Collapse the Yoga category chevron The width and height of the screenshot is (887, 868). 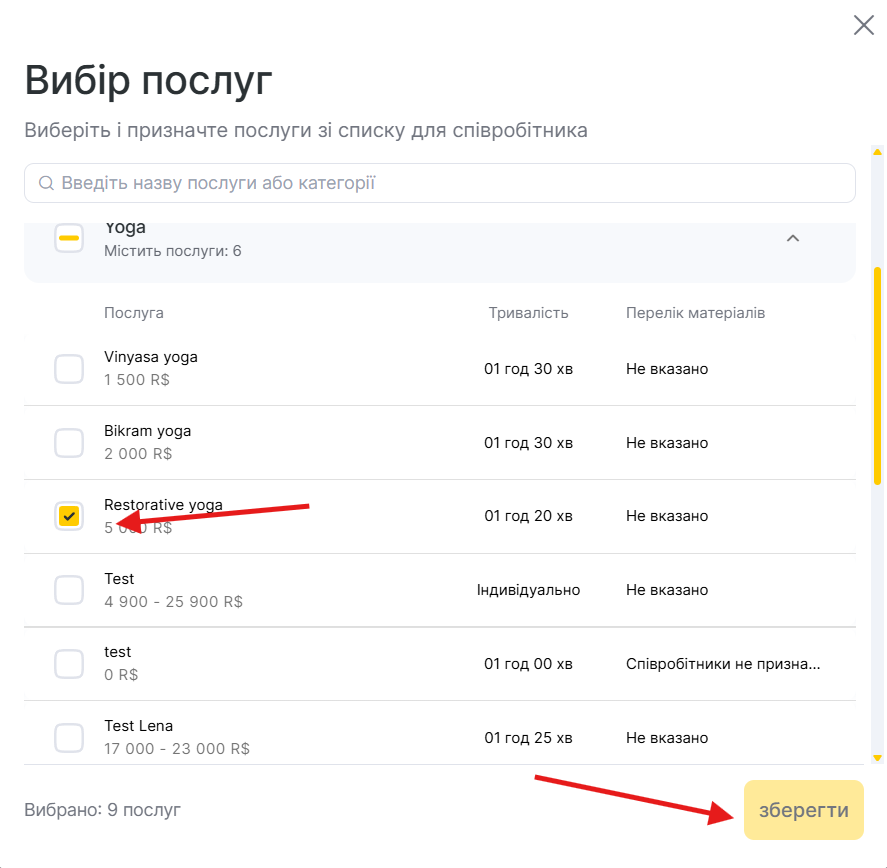coord(793,238)
